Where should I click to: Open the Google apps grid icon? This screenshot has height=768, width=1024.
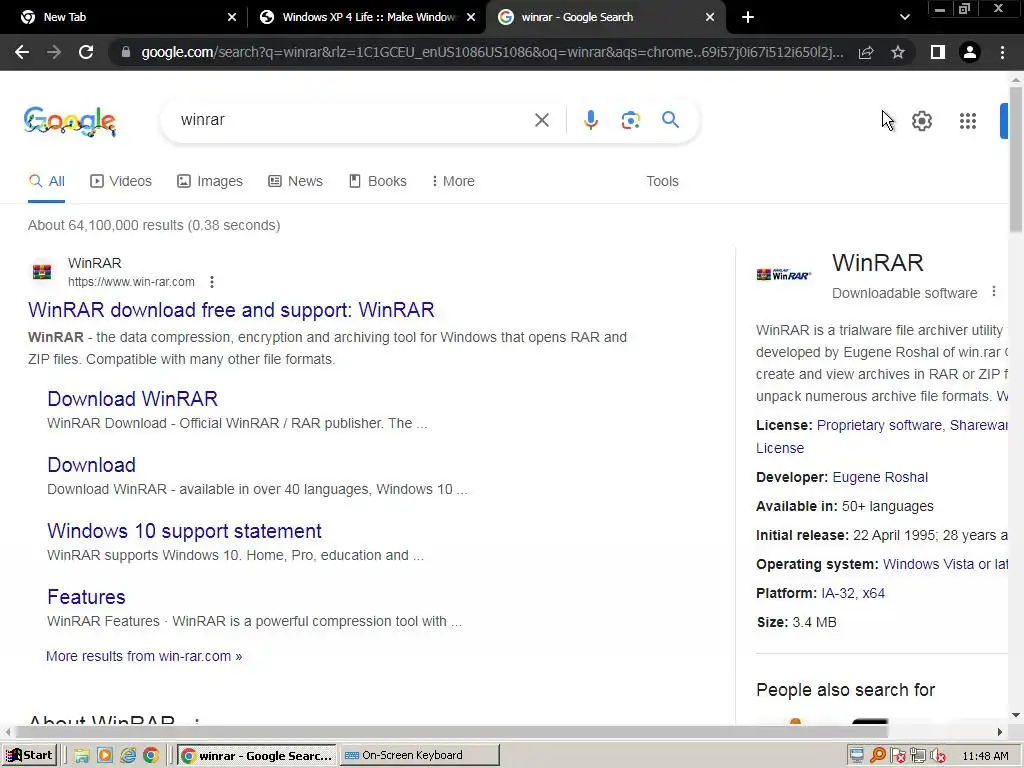968,121
